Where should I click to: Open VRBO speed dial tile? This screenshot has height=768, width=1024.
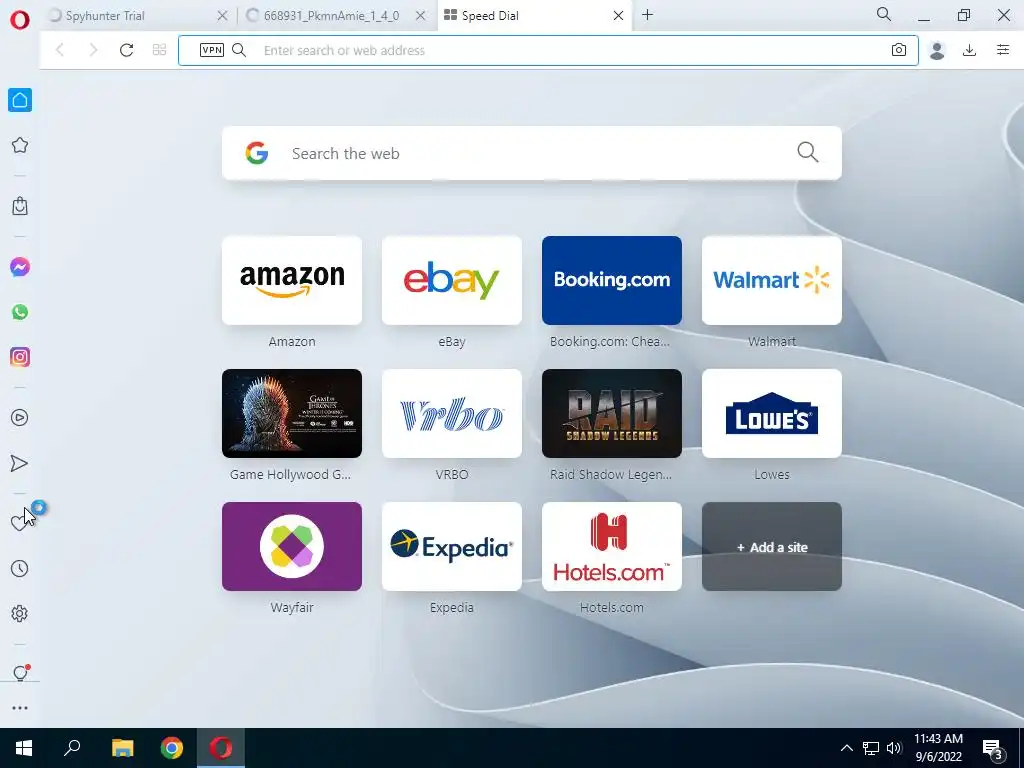(x=452, y=413)
